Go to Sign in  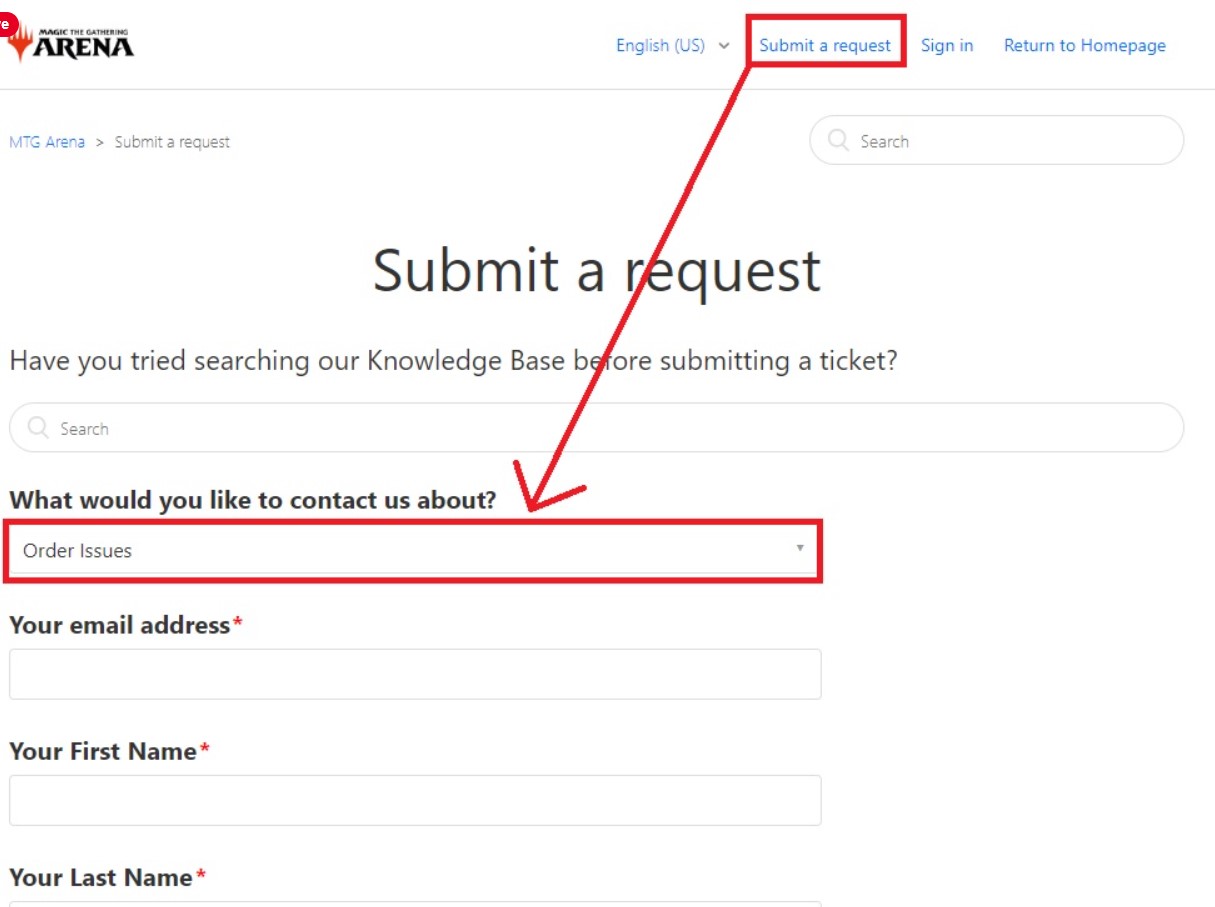(946, 45)
